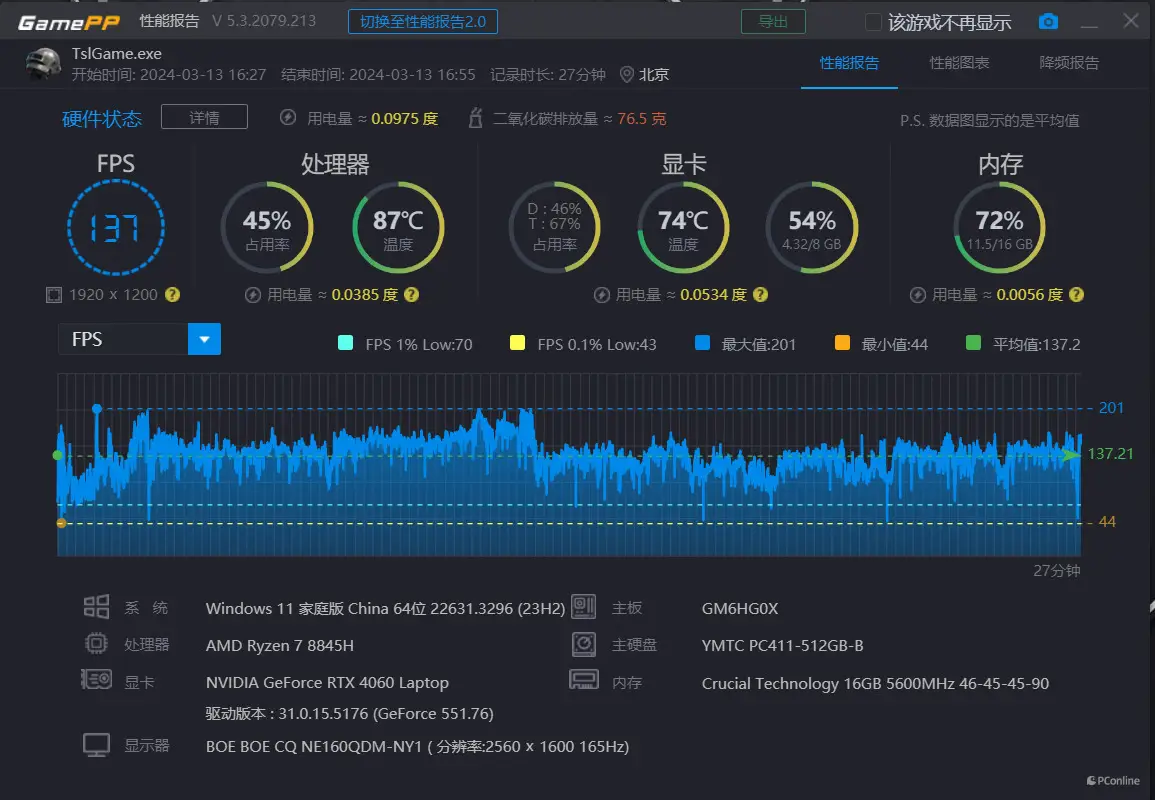The height and width of the screenshot is (800, 1155).
Task: Click the camera screenshot icon
Action: [1047, 22]
